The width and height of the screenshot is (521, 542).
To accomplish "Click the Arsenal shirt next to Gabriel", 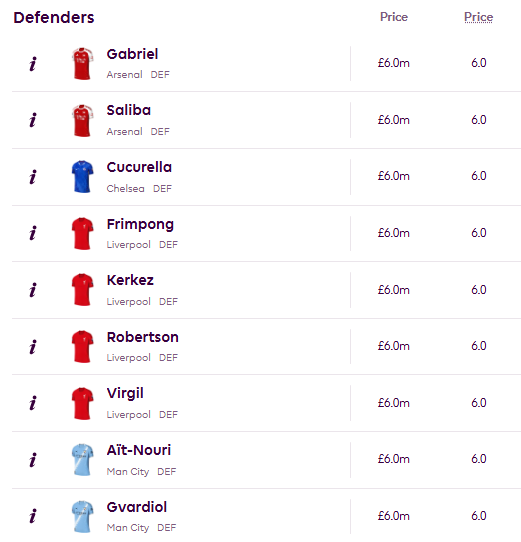I will (x=82, y=64).
